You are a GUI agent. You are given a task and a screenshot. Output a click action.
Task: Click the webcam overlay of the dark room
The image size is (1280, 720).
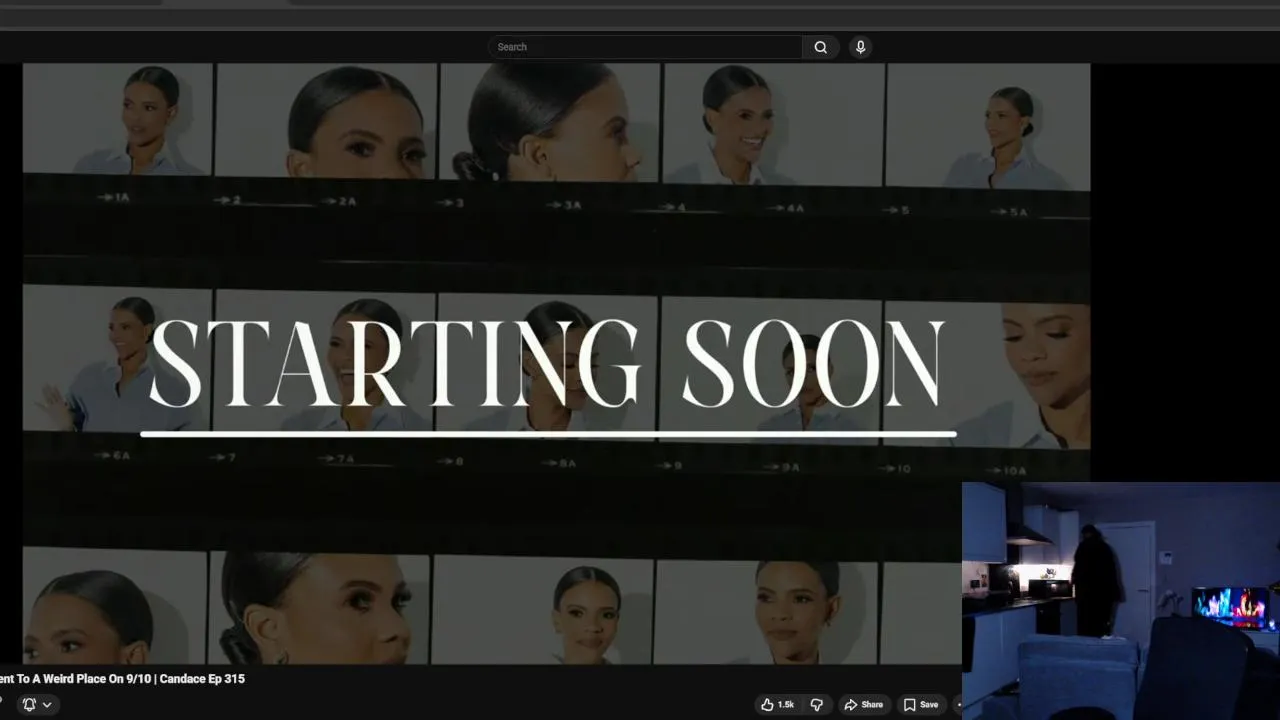tap(1121, 601)
